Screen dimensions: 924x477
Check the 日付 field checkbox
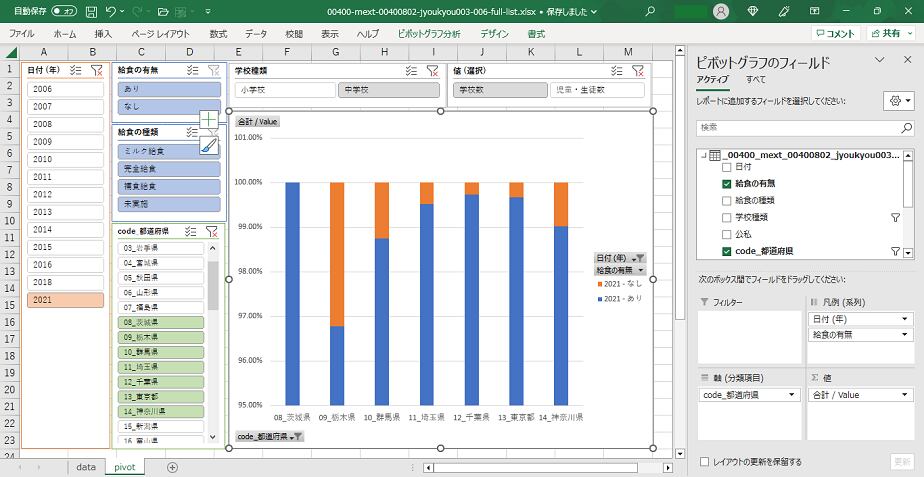[x=727, y=167]
